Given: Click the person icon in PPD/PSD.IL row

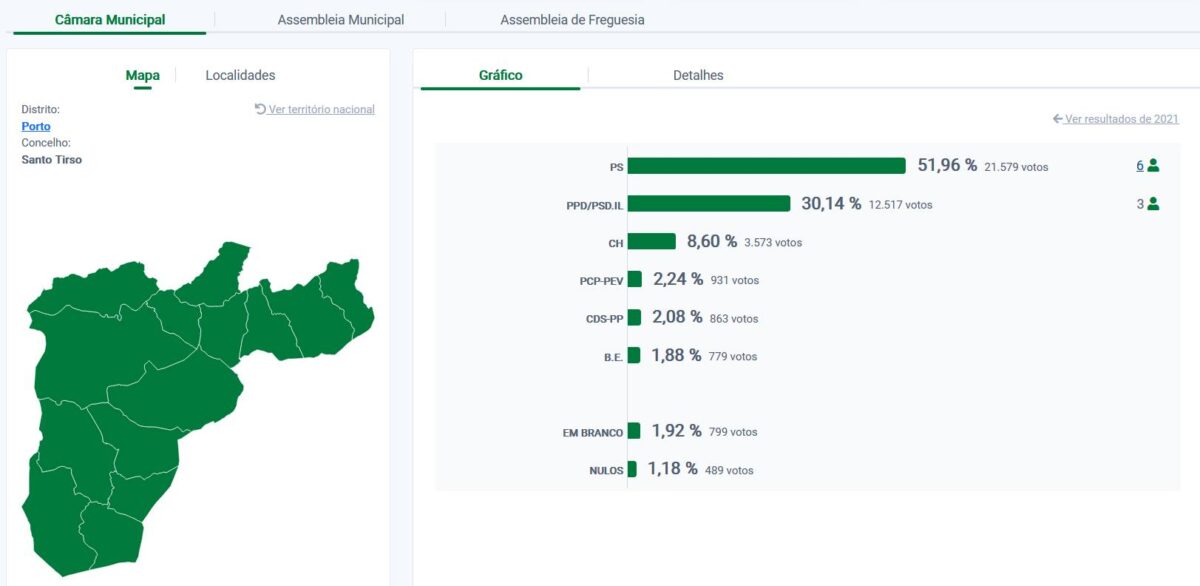Looking at the screenshot, I should [x=1153, y=204].
